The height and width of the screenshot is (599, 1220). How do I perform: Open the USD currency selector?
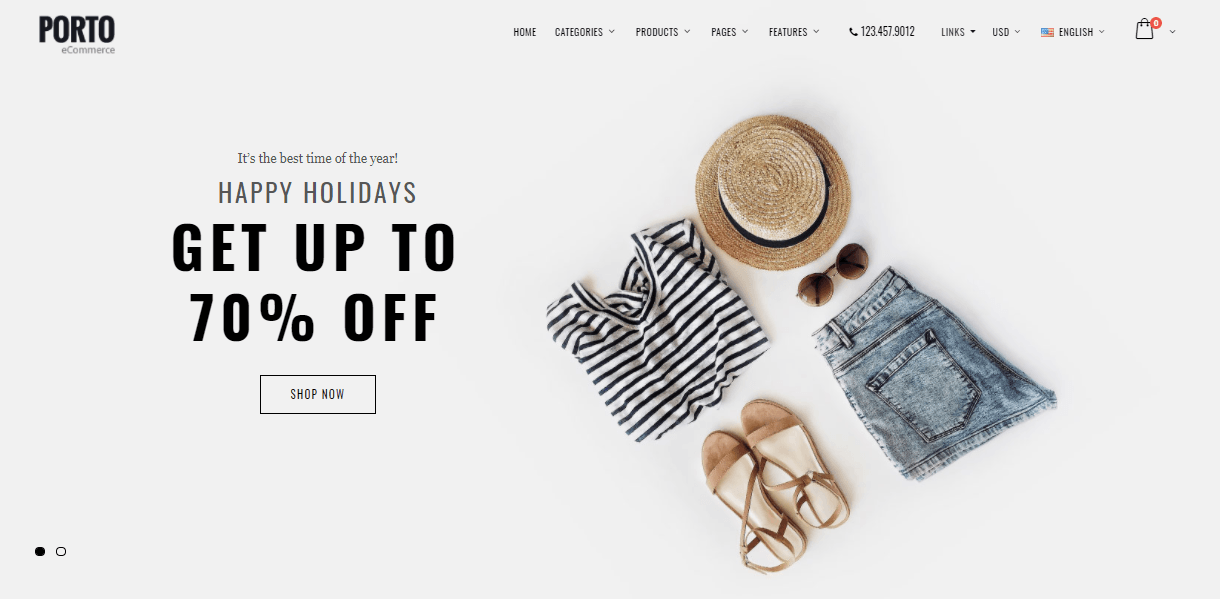[x=1006, y=32]
